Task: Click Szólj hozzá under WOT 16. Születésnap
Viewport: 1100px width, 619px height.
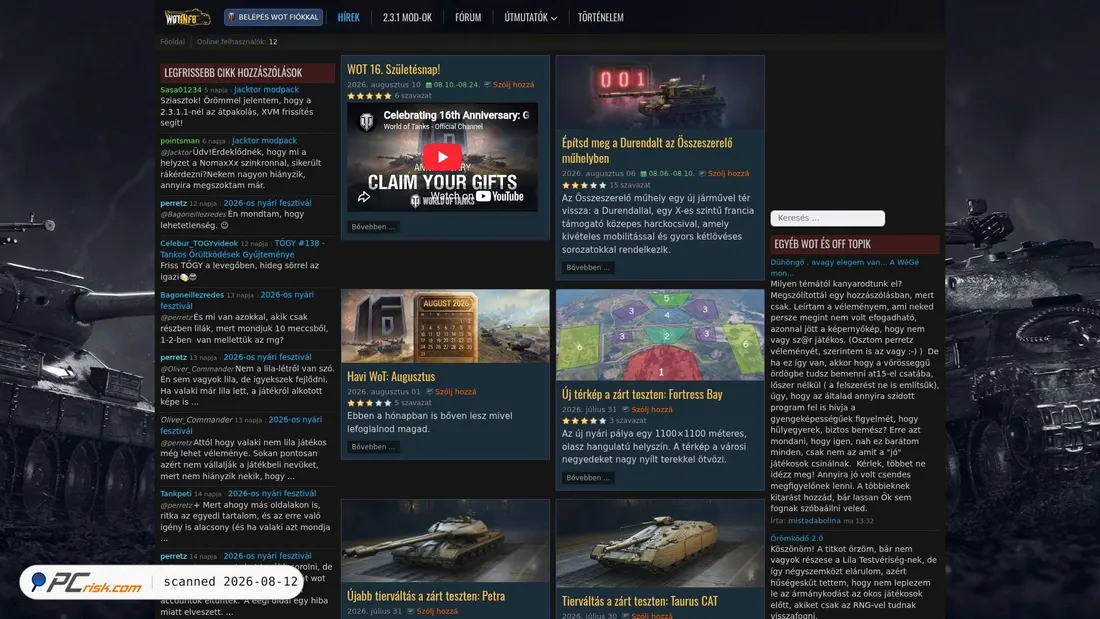Action: coord(514,85)
